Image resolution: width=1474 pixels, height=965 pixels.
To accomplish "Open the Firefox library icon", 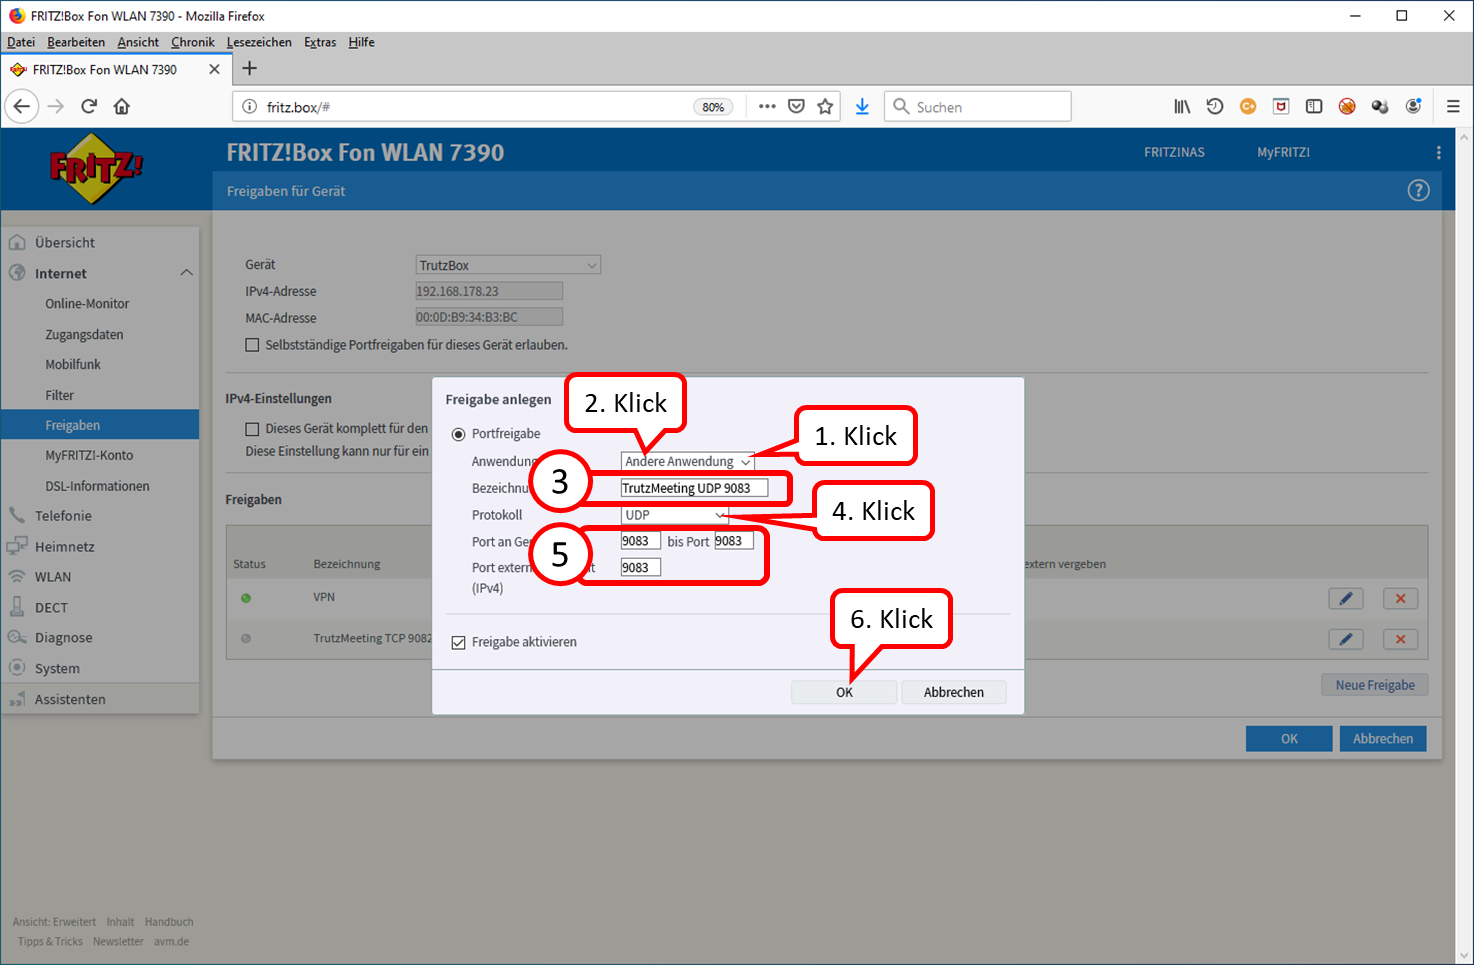I will [1182, 106].
